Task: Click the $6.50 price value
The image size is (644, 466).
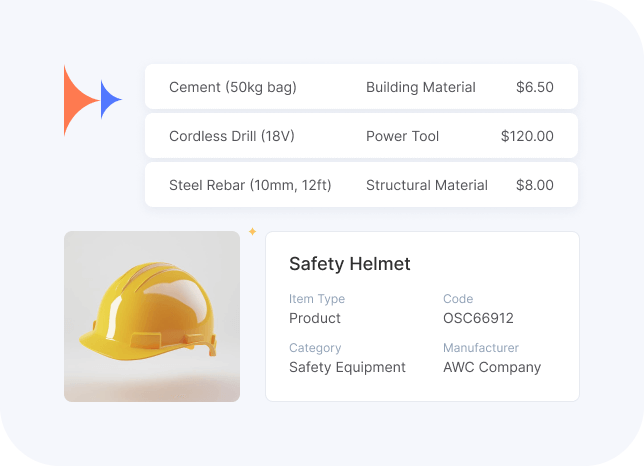Action: [x=534, y=87]
